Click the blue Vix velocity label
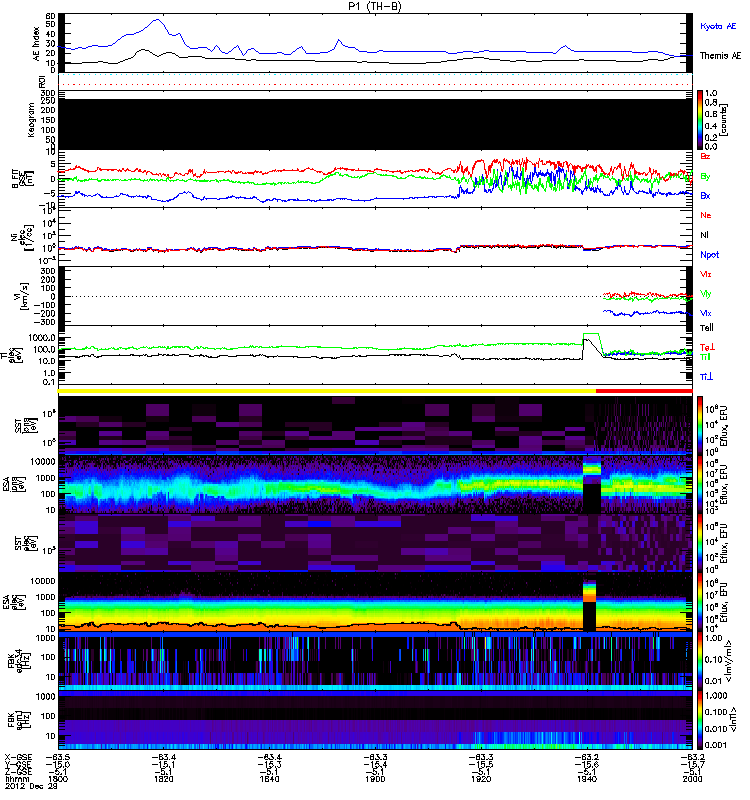750x800 pixels. 706,313
